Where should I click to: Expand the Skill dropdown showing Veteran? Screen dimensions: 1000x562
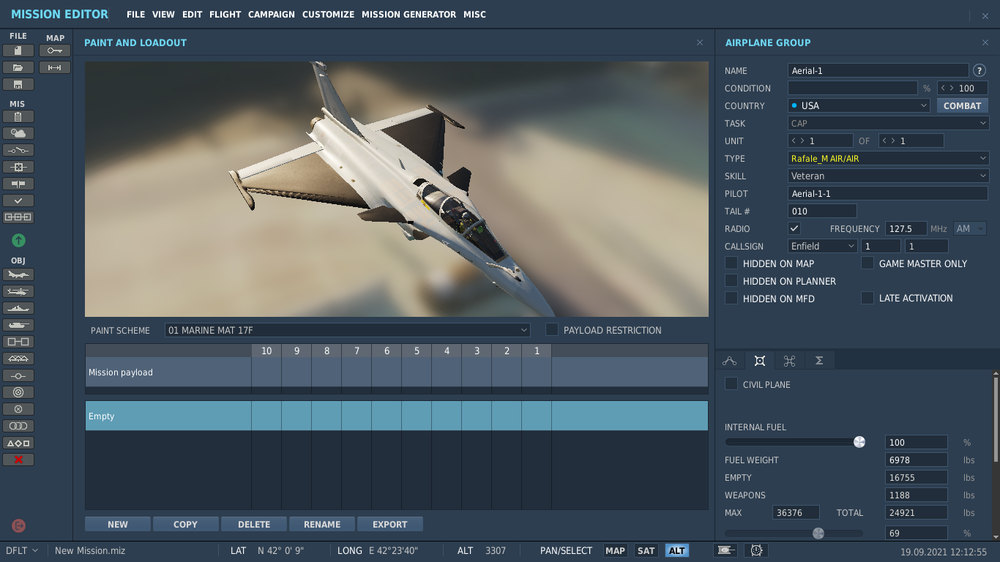(888, 176)
